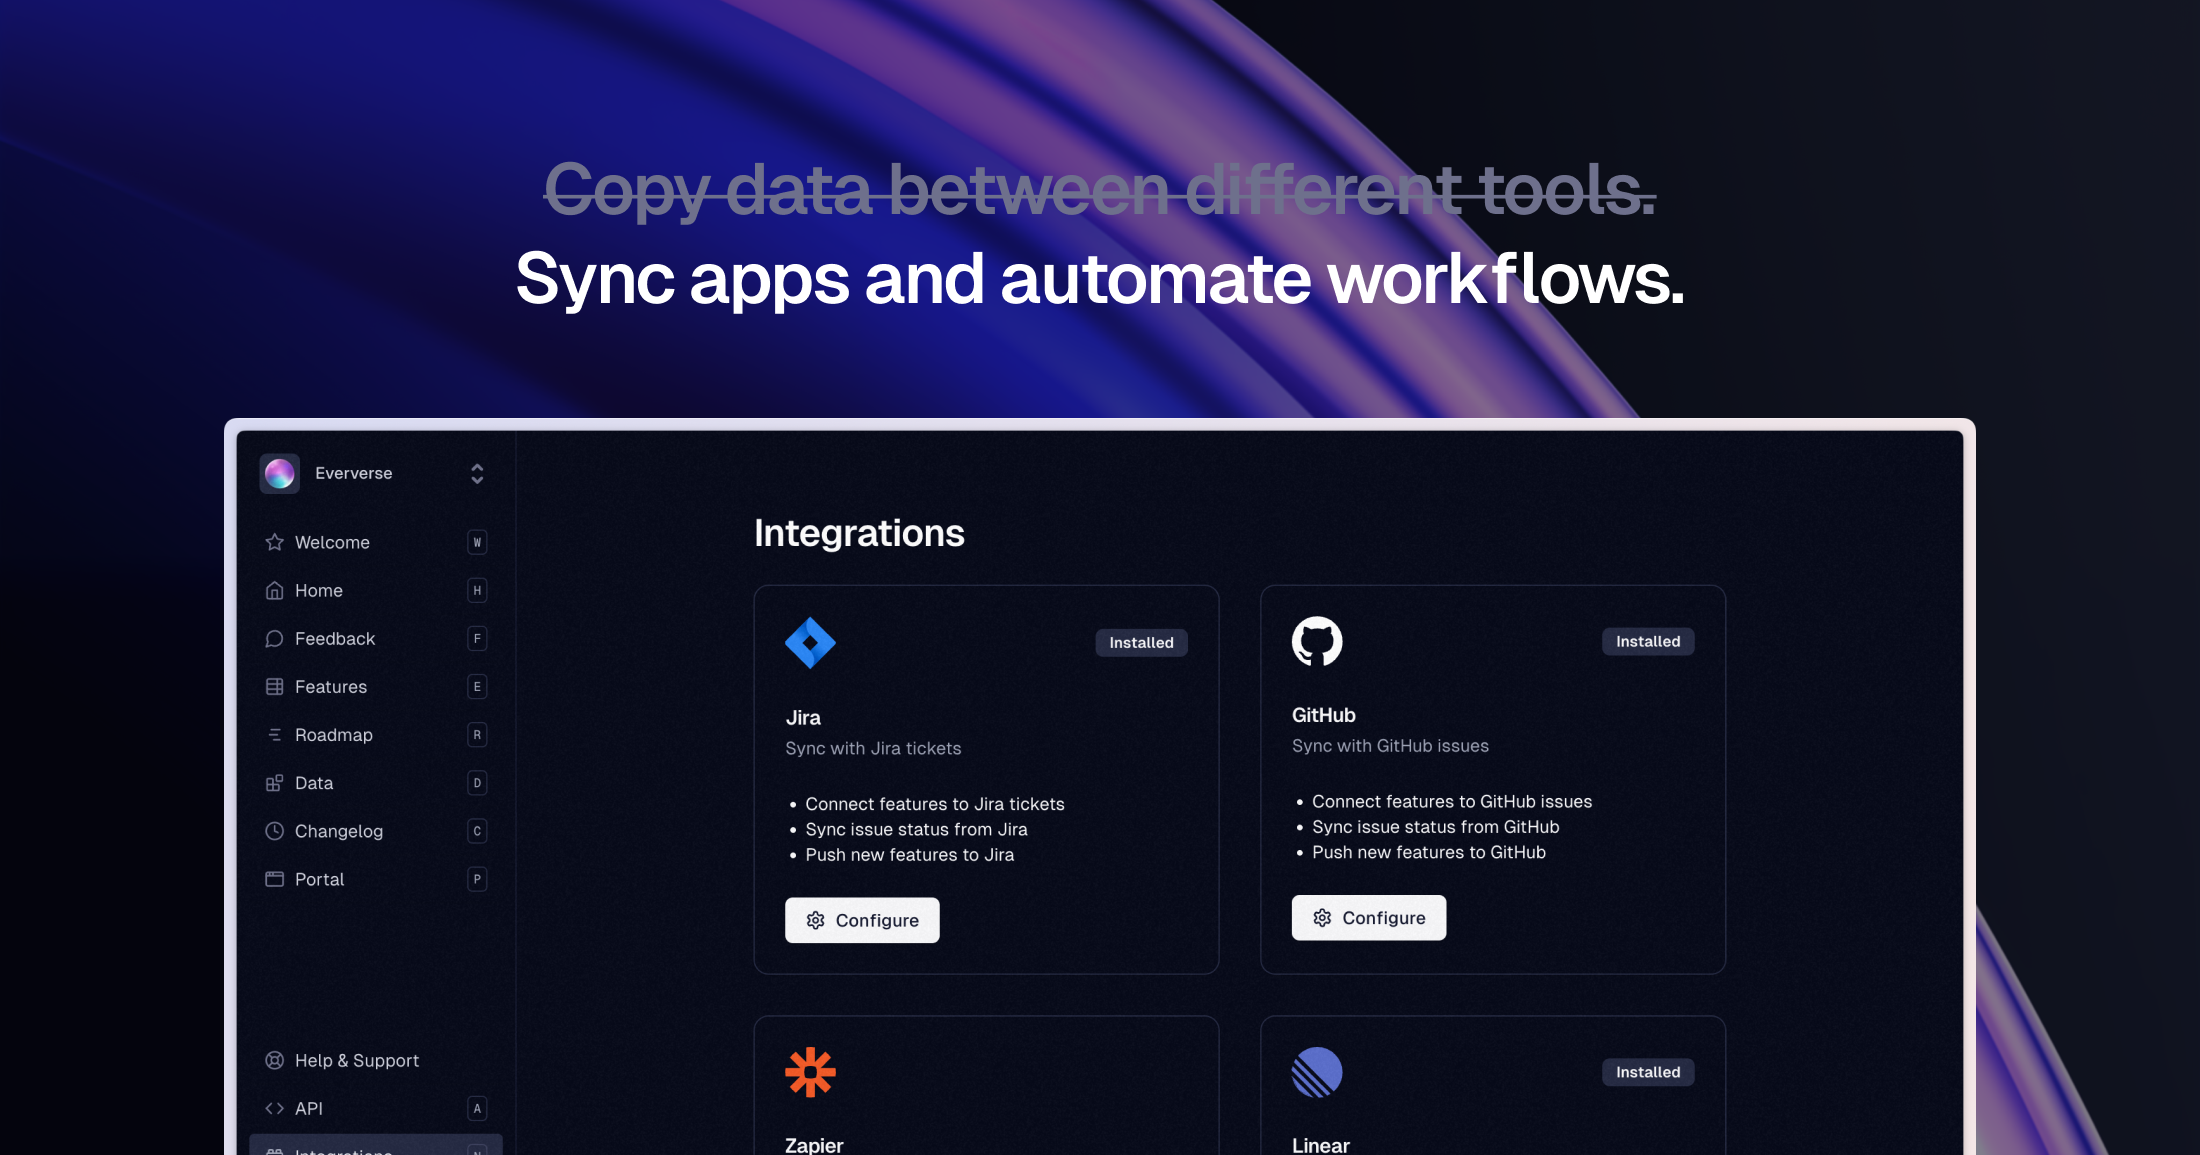Select the Features menu item

pyautogui.click(x=330, y=687)
